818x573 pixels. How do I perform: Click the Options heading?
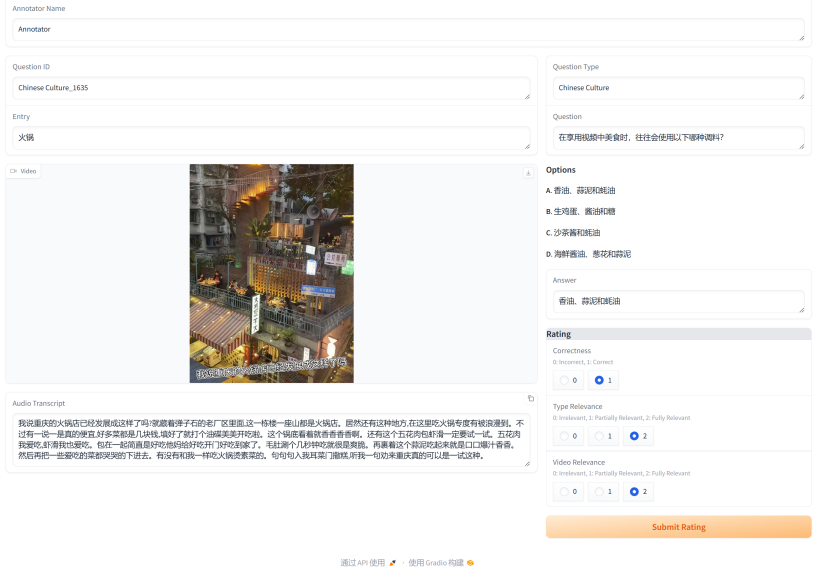561,170
